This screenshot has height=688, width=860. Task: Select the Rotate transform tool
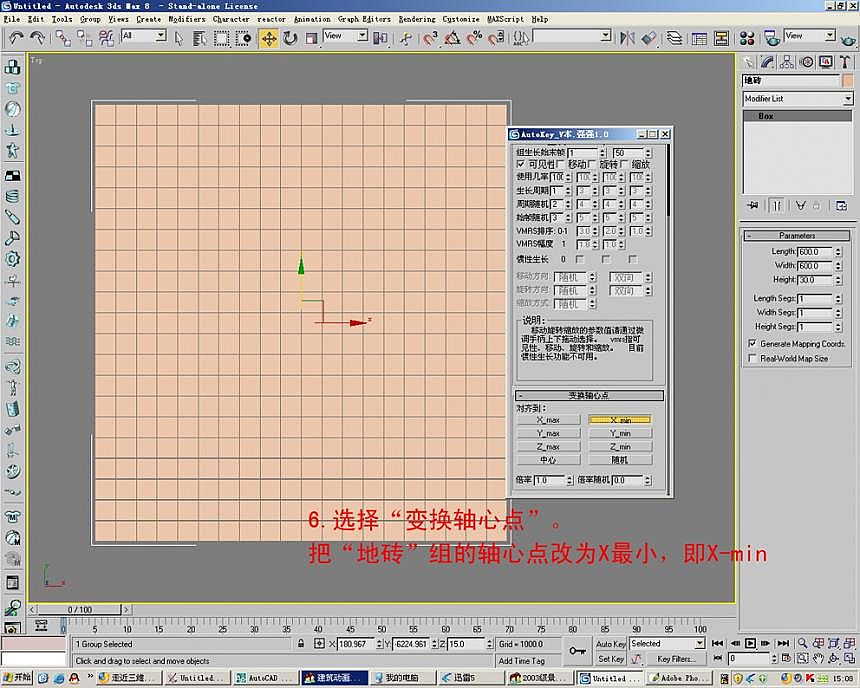[290, 38]
